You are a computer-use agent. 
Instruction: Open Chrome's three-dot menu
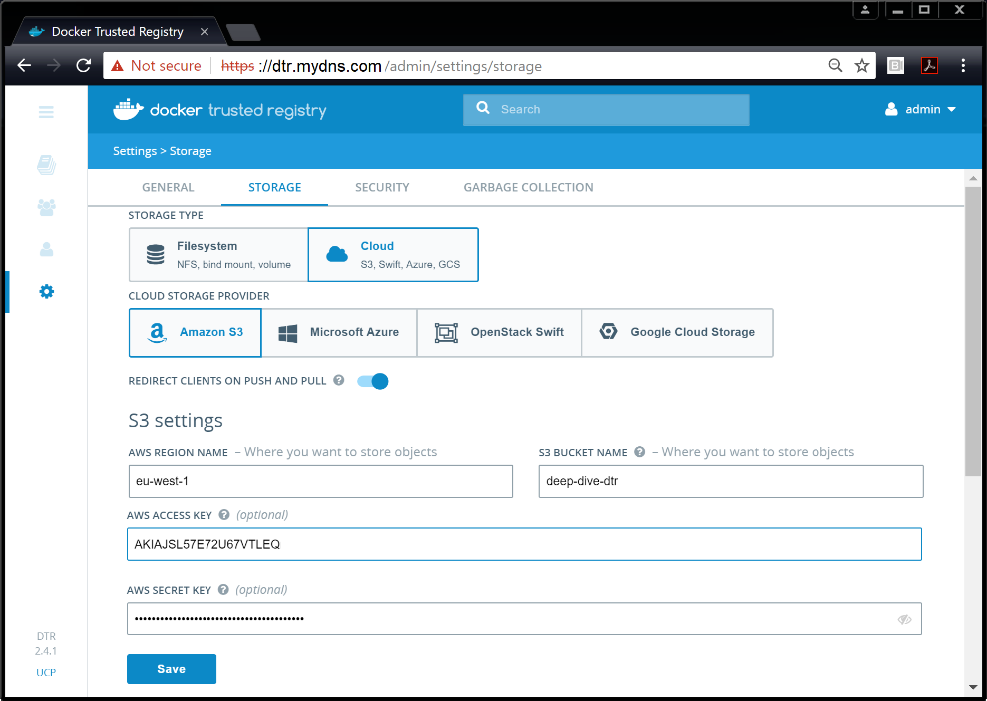[963, 66]
